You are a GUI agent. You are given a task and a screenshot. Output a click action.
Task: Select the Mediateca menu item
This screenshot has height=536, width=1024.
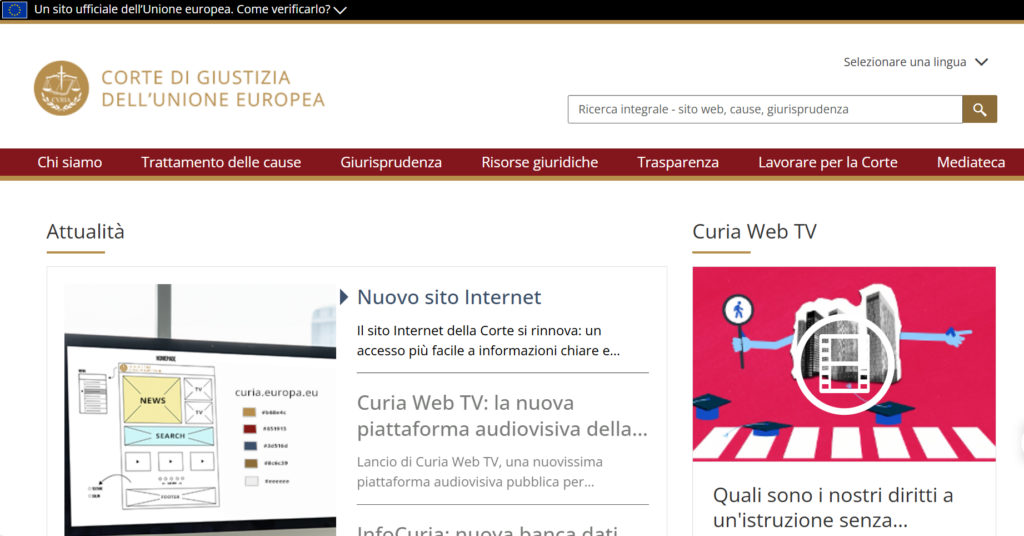pyautogui.click(x=971, y=162)
